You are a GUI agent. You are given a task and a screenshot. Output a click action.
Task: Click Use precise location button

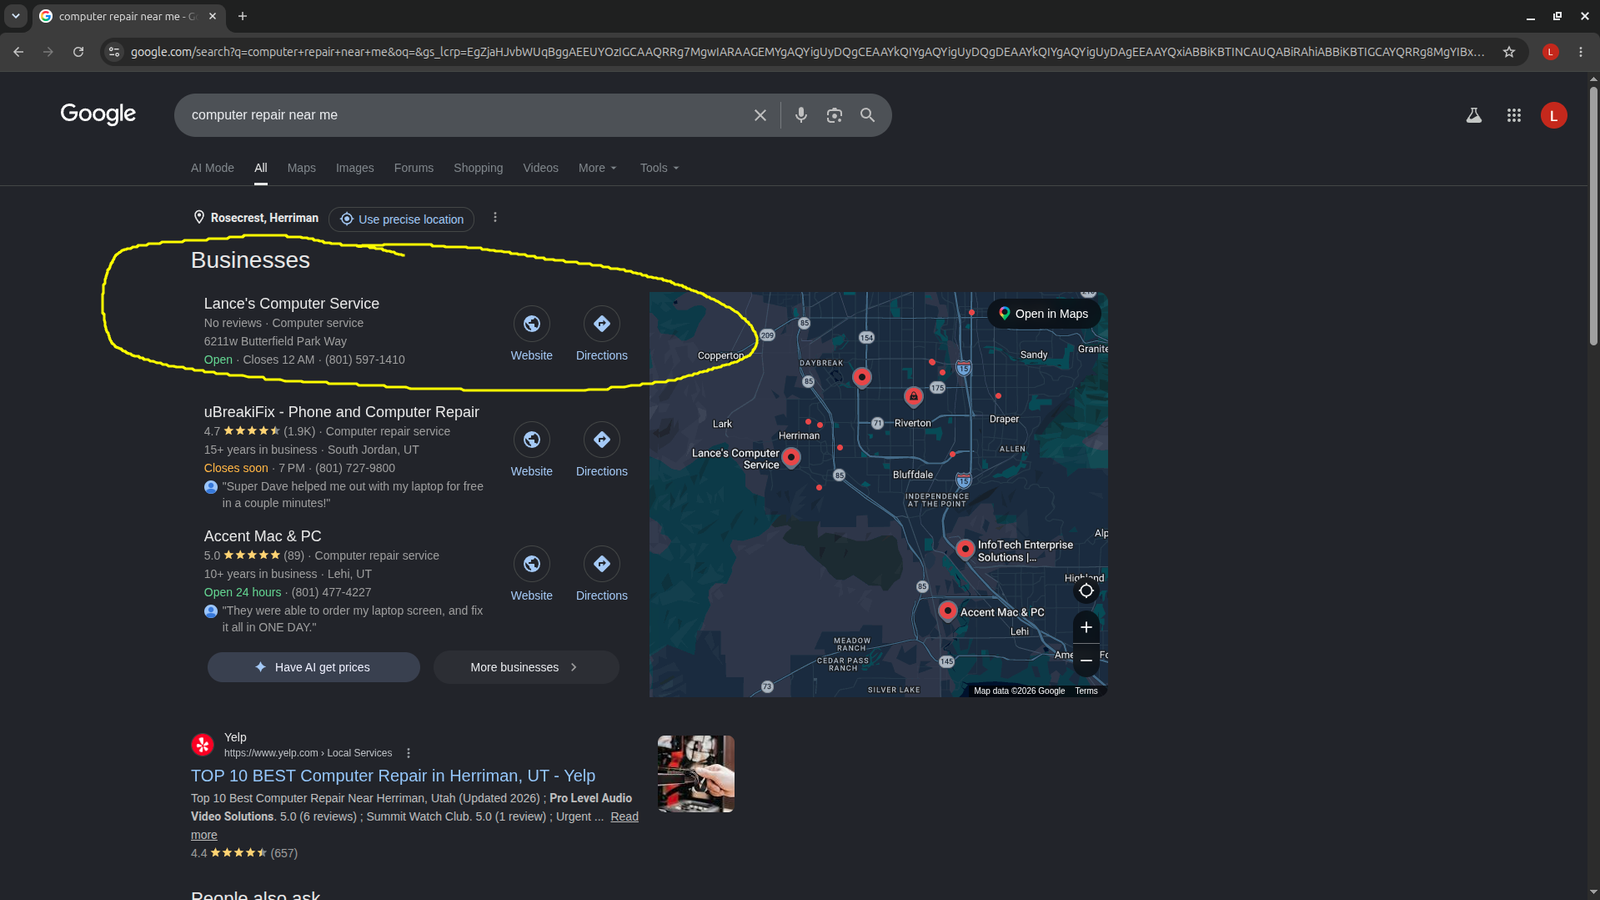pyautogui.click(x=401, y=219)
